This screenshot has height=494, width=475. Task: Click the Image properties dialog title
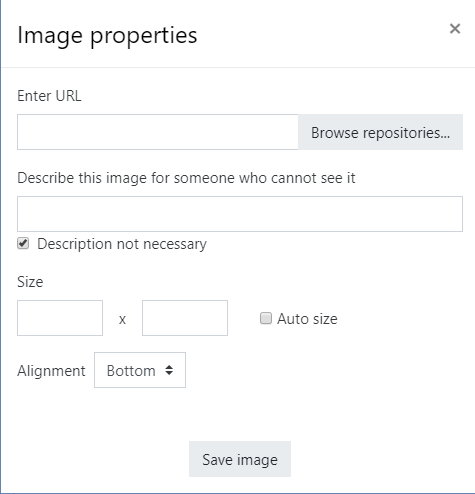click(107, 36)
